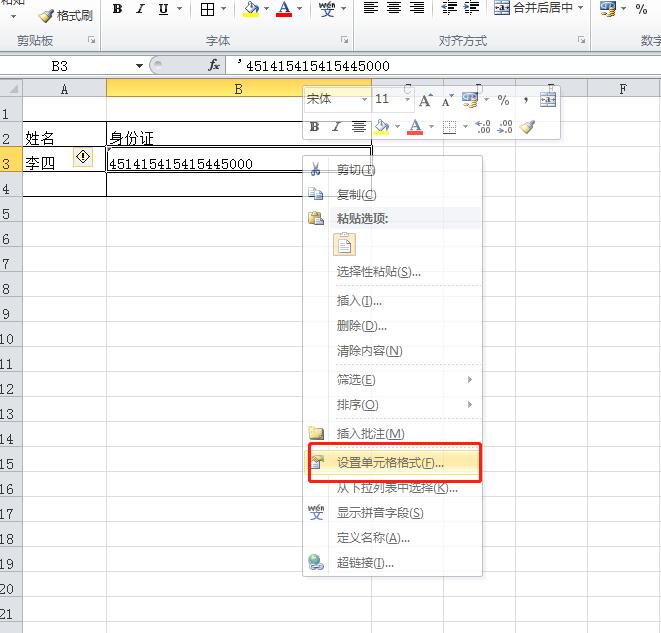Click mini toolbar font color A icon
The image size is (661, 633).
(x=415, y=127)
